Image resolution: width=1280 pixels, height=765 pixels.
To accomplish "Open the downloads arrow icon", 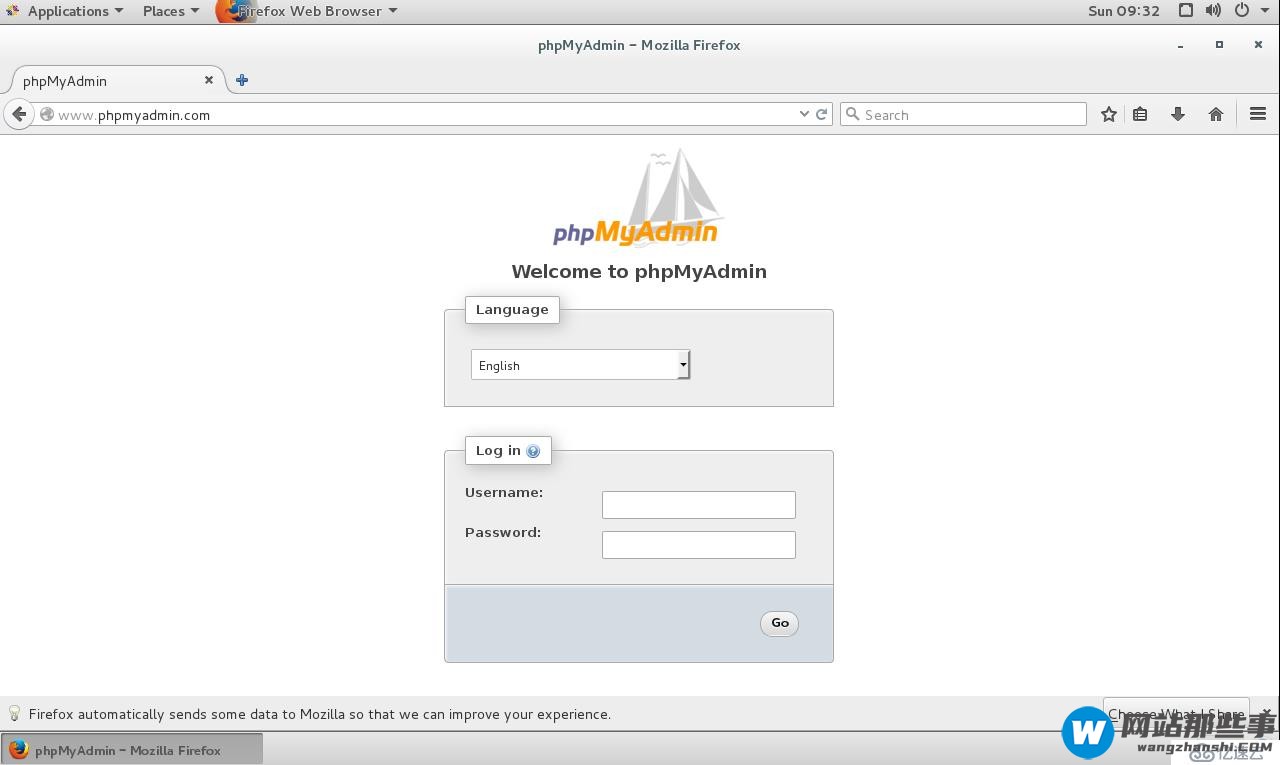I will click(x=1178, y=114).
